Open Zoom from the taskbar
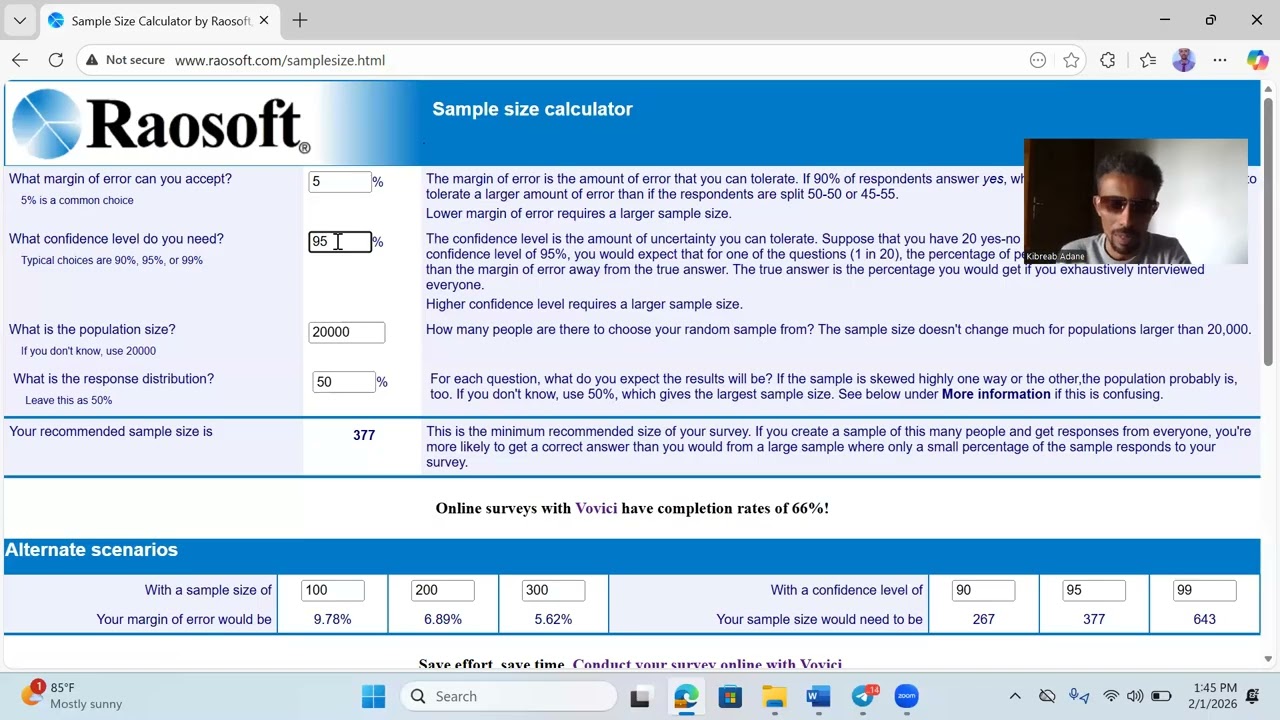This screenshot has width=1280, height=720. (906, 696)
